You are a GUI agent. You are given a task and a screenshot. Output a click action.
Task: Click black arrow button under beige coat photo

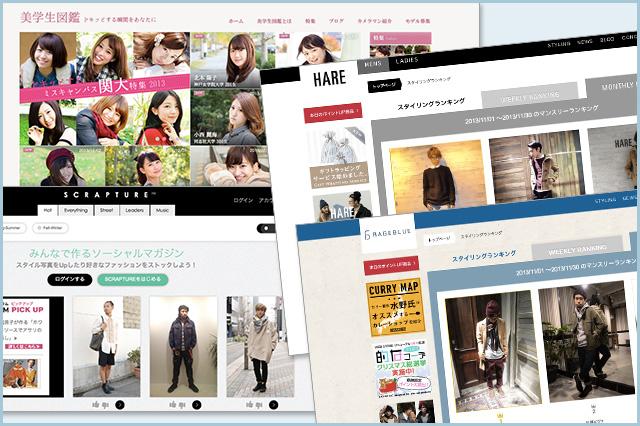tap(273, 405)
